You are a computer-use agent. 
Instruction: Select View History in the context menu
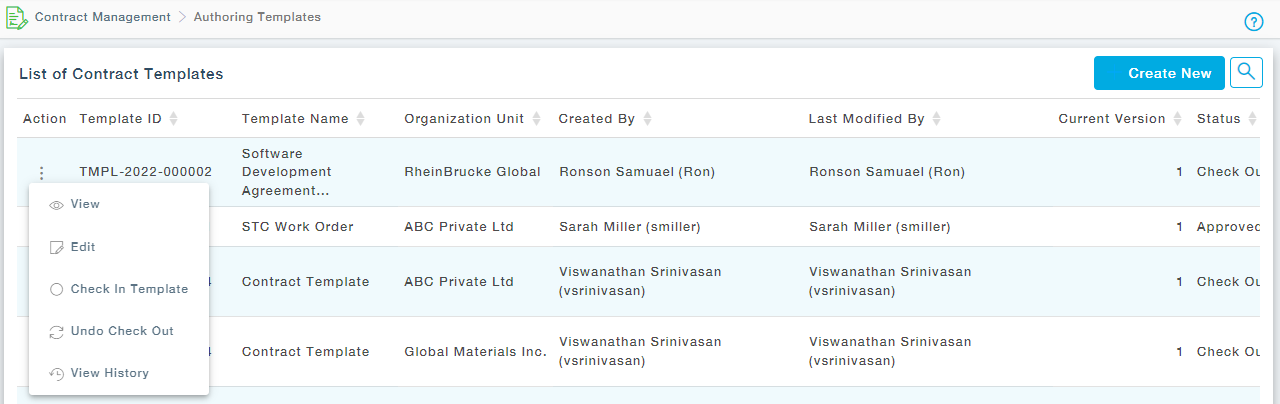click(109, 373)
